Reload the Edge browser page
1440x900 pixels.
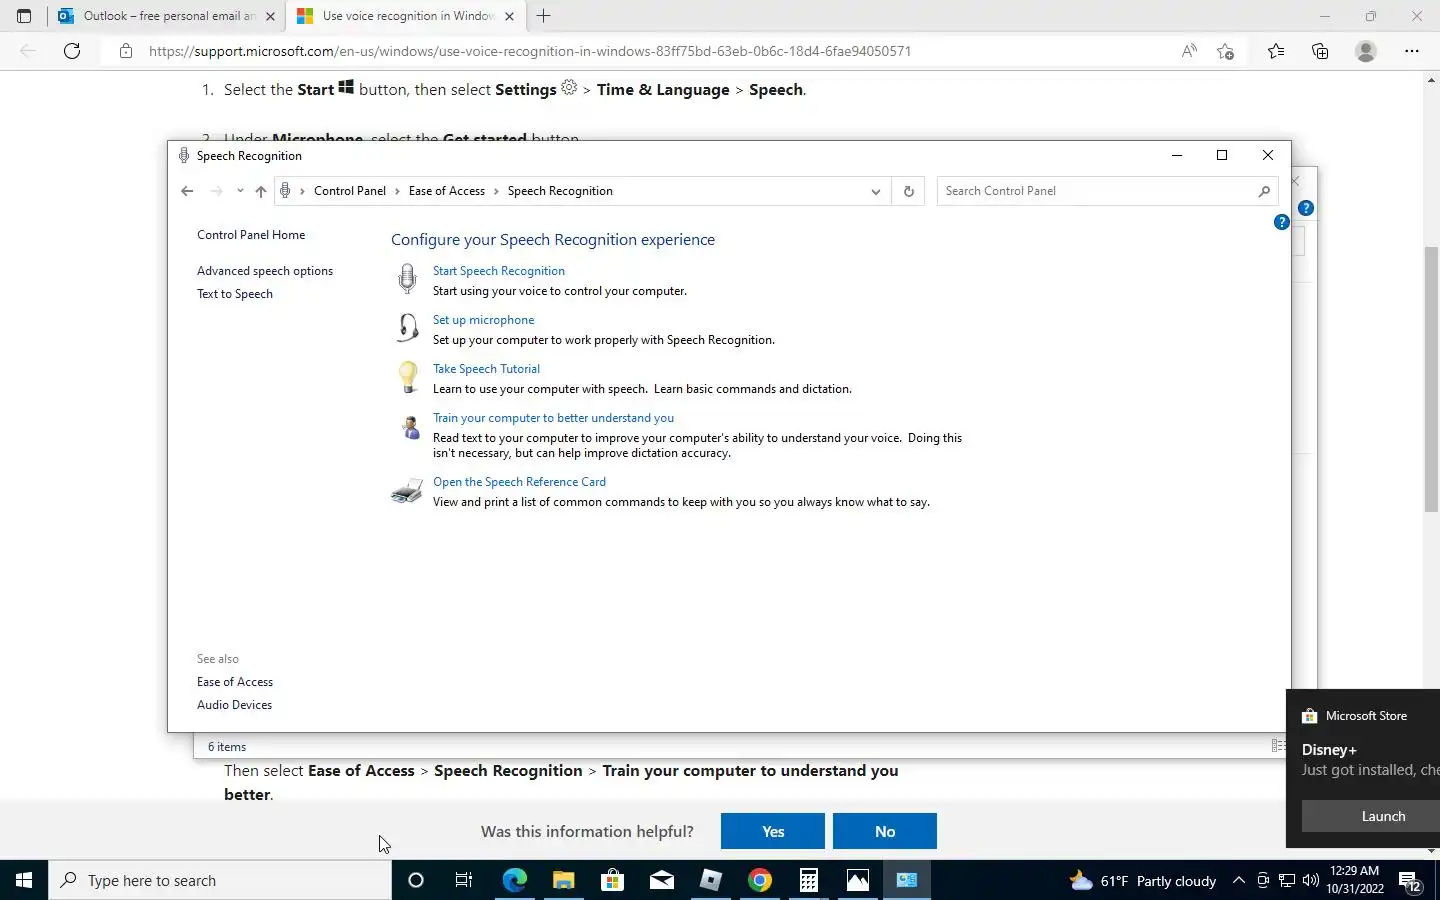[72, 51]
